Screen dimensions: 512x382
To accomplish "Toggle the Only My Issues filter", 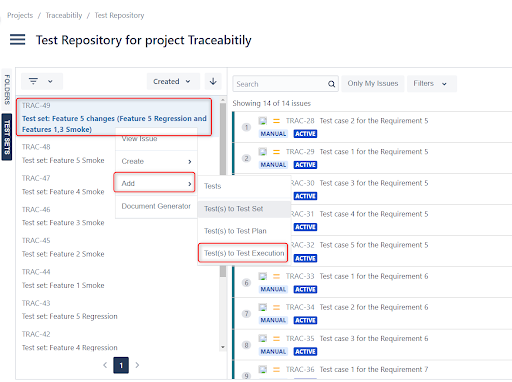I will click(x=373, y=83).
